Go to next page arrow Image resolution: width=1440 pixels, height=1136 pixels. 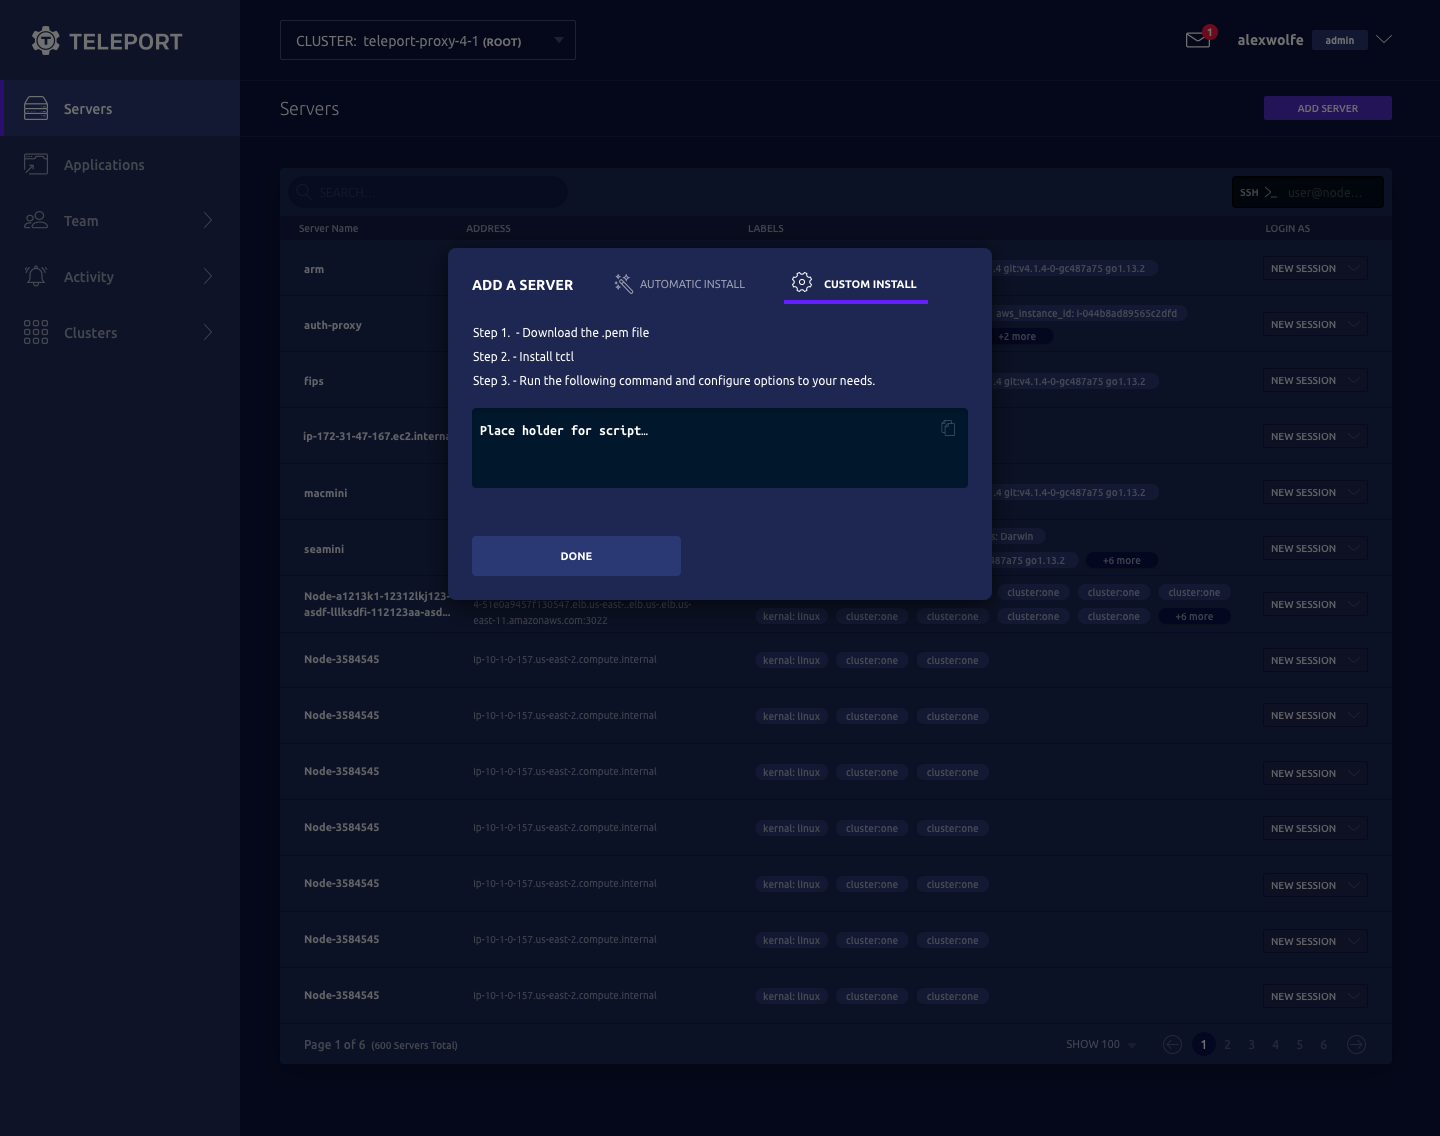coord(1356,1045)
